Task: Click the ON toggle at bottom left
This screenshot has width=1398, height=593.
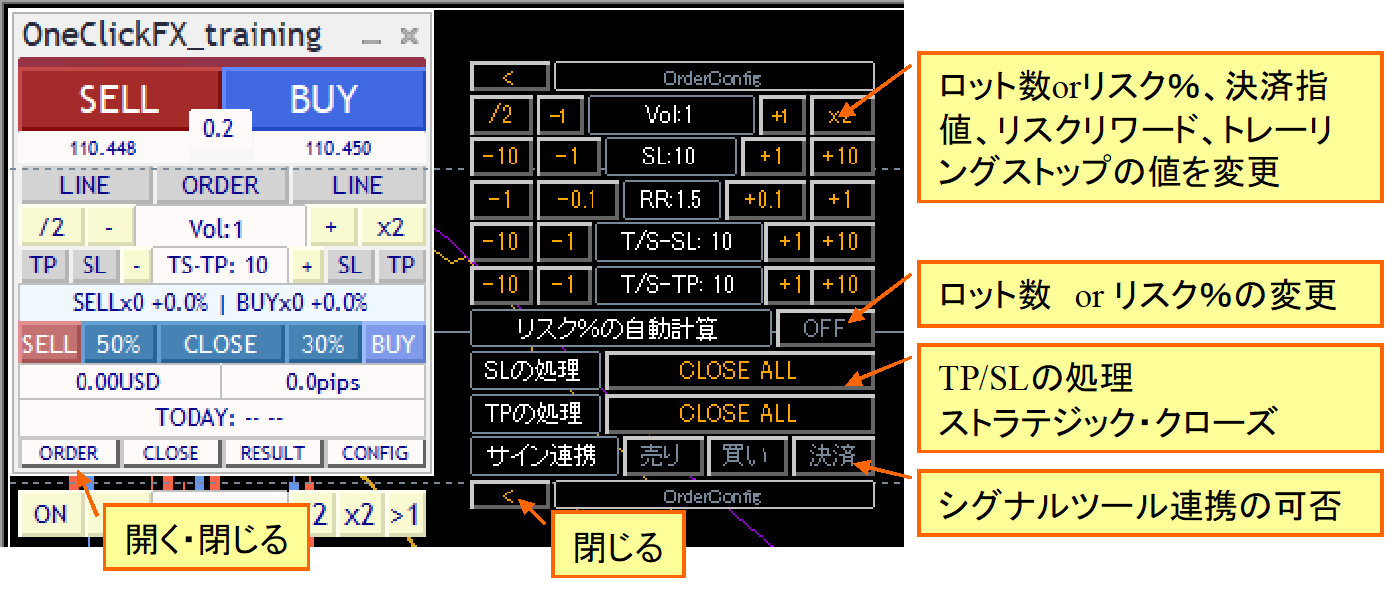Action: pyautogui.click(x=51, y=514)
